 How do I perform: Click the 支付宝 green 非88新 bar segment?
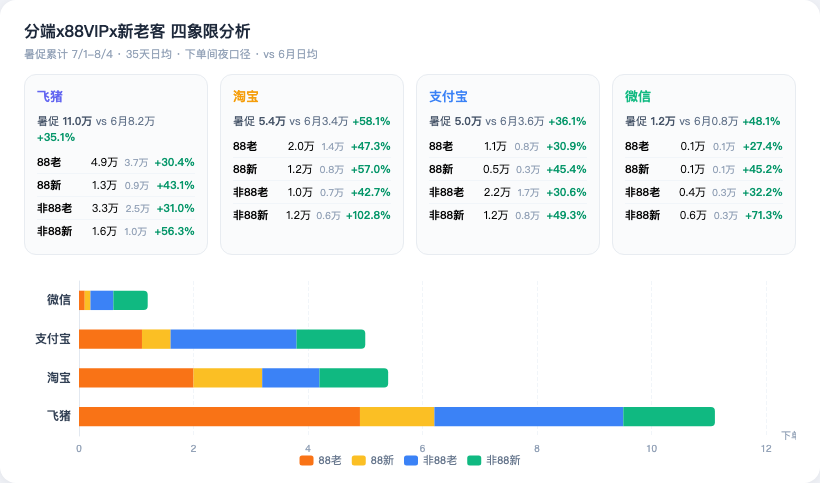coord(331,339)
